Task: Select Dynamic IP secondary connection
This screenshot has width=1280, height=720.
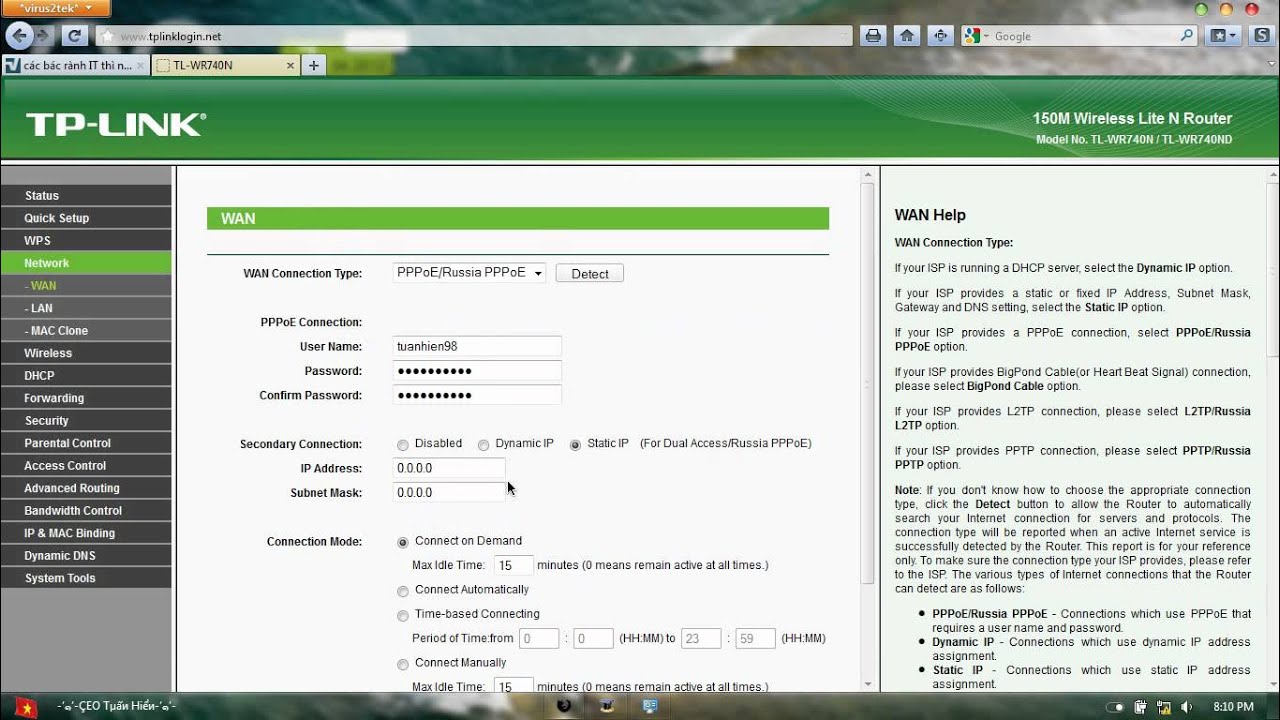Action: [483, 445]
